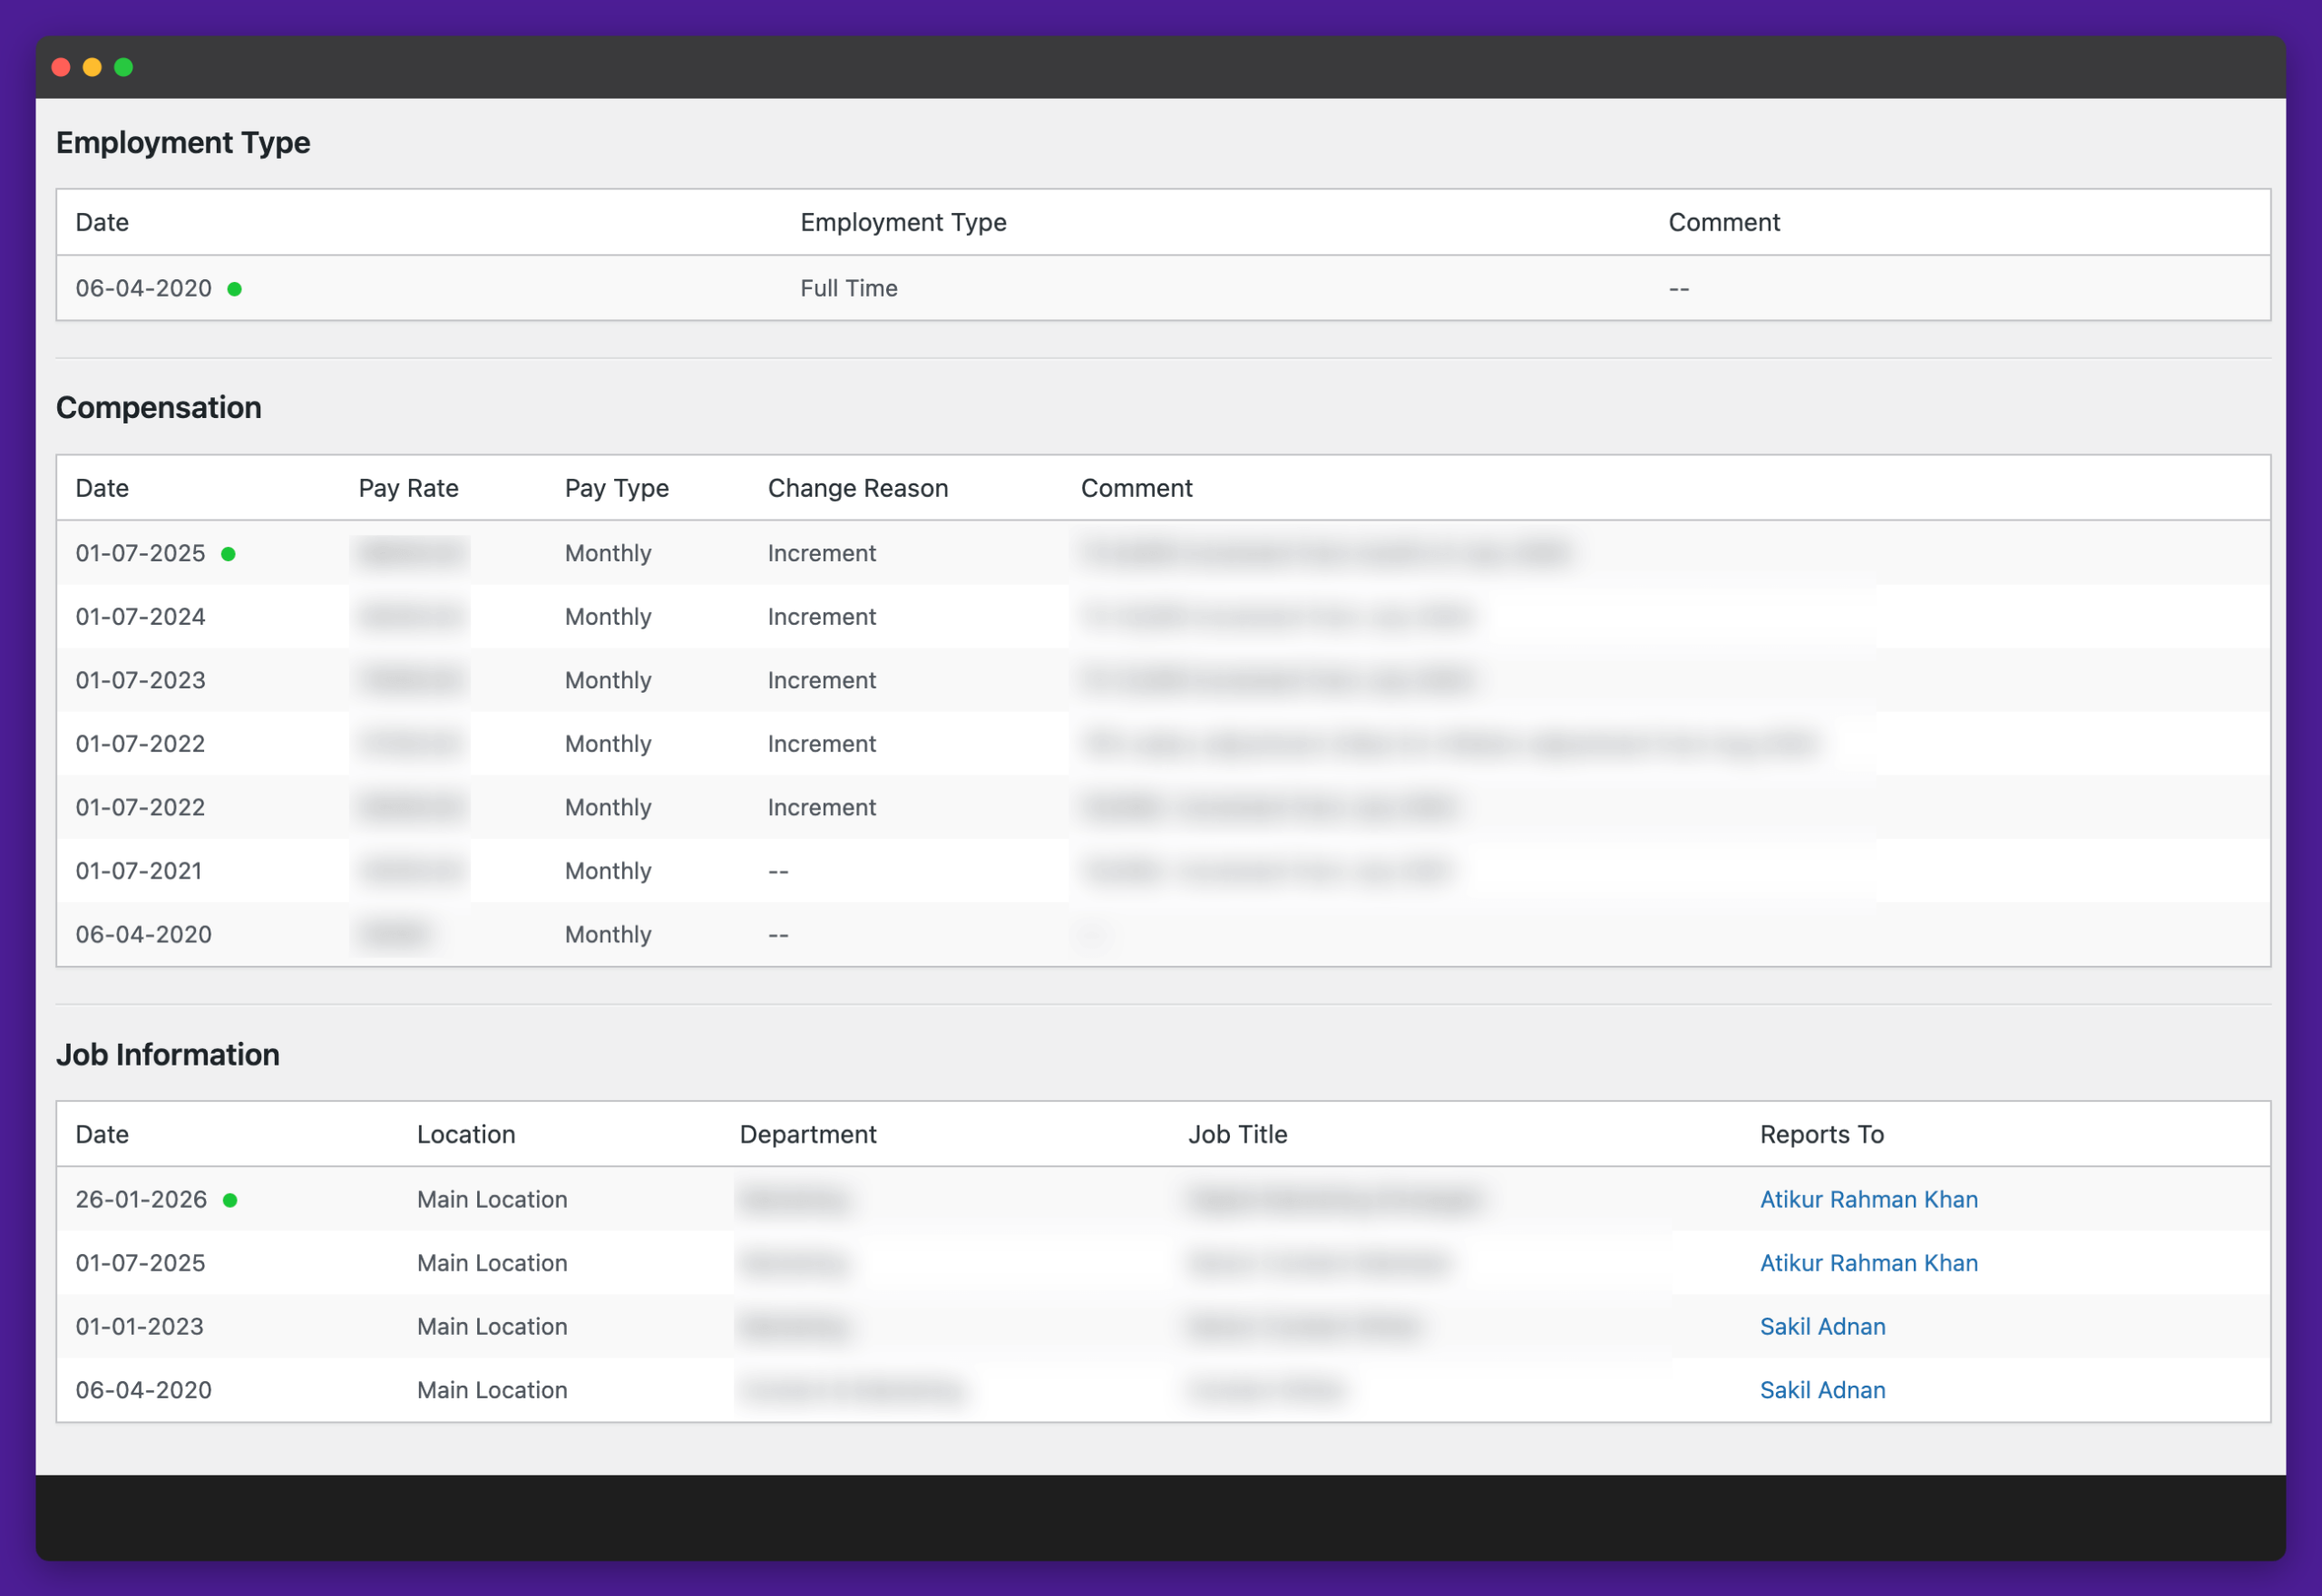Viewport: 2322px width, 1596px height.
Task: Click the Reports To column header
Action: pyautogui.click(x=1821, y=1134)
